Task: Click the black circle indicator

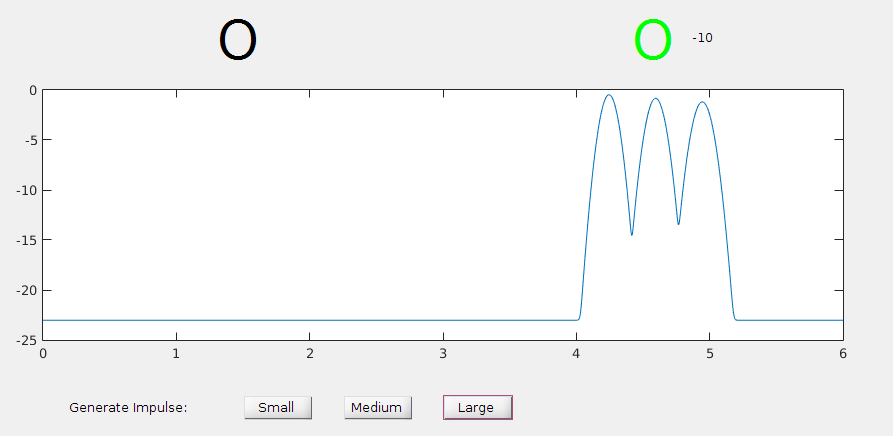Action: (x=238, y=41)
